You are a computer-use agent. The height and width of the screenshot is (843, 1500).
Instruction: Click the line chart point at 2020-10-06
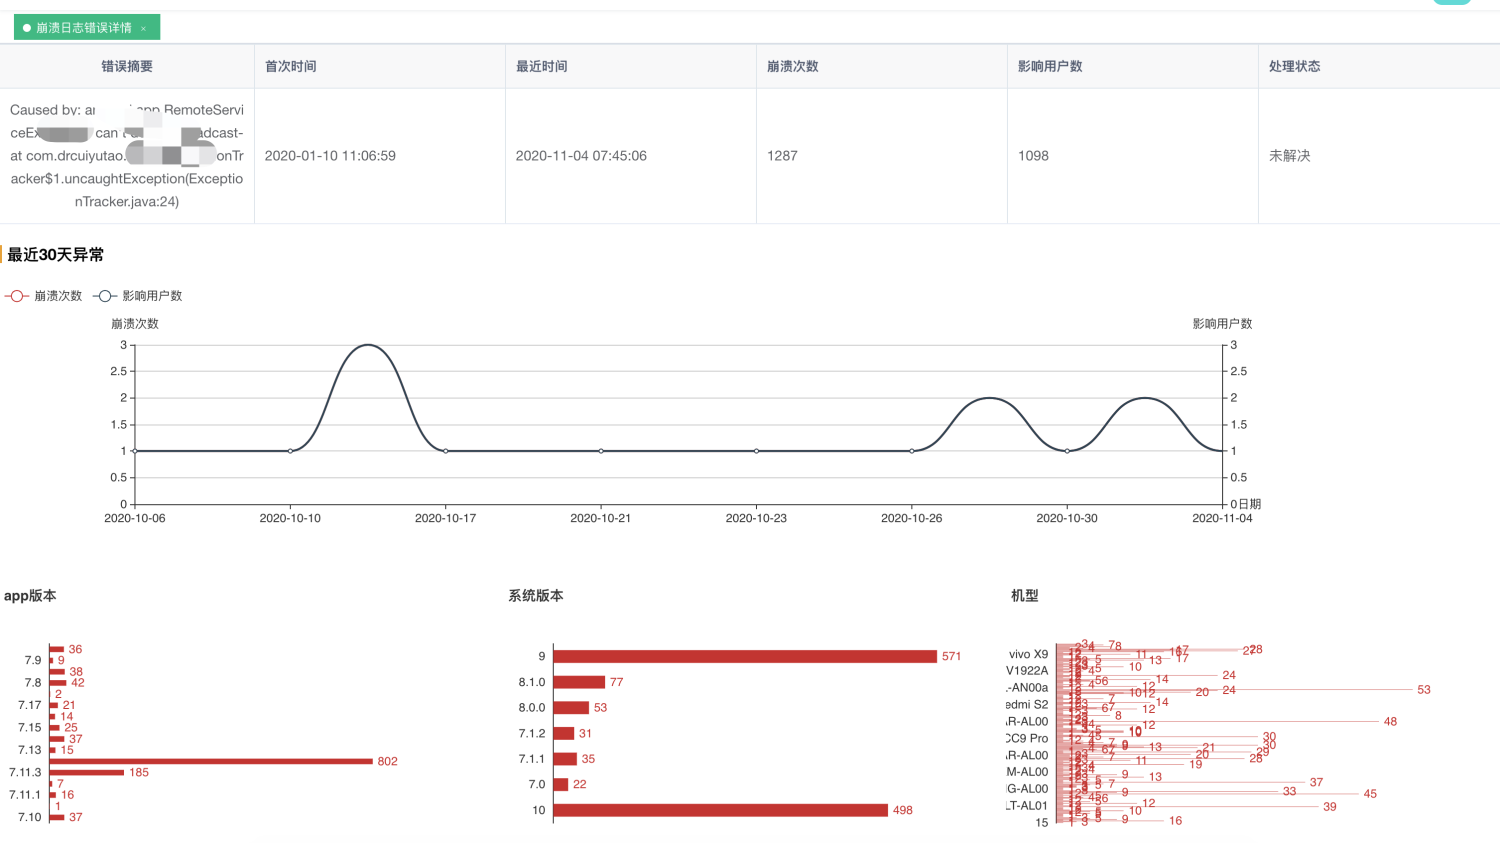(x=135, y=451)
